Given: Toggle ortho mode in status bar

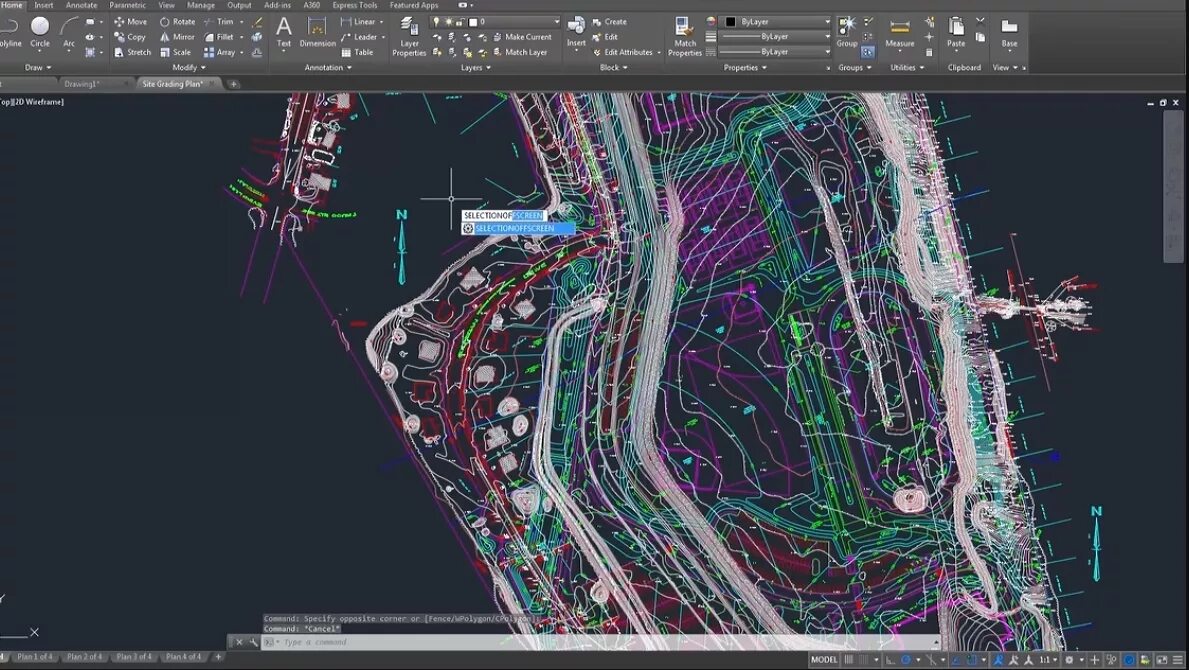Looking at the screenshot, I should pyautogui.click(x=891, y=659).
